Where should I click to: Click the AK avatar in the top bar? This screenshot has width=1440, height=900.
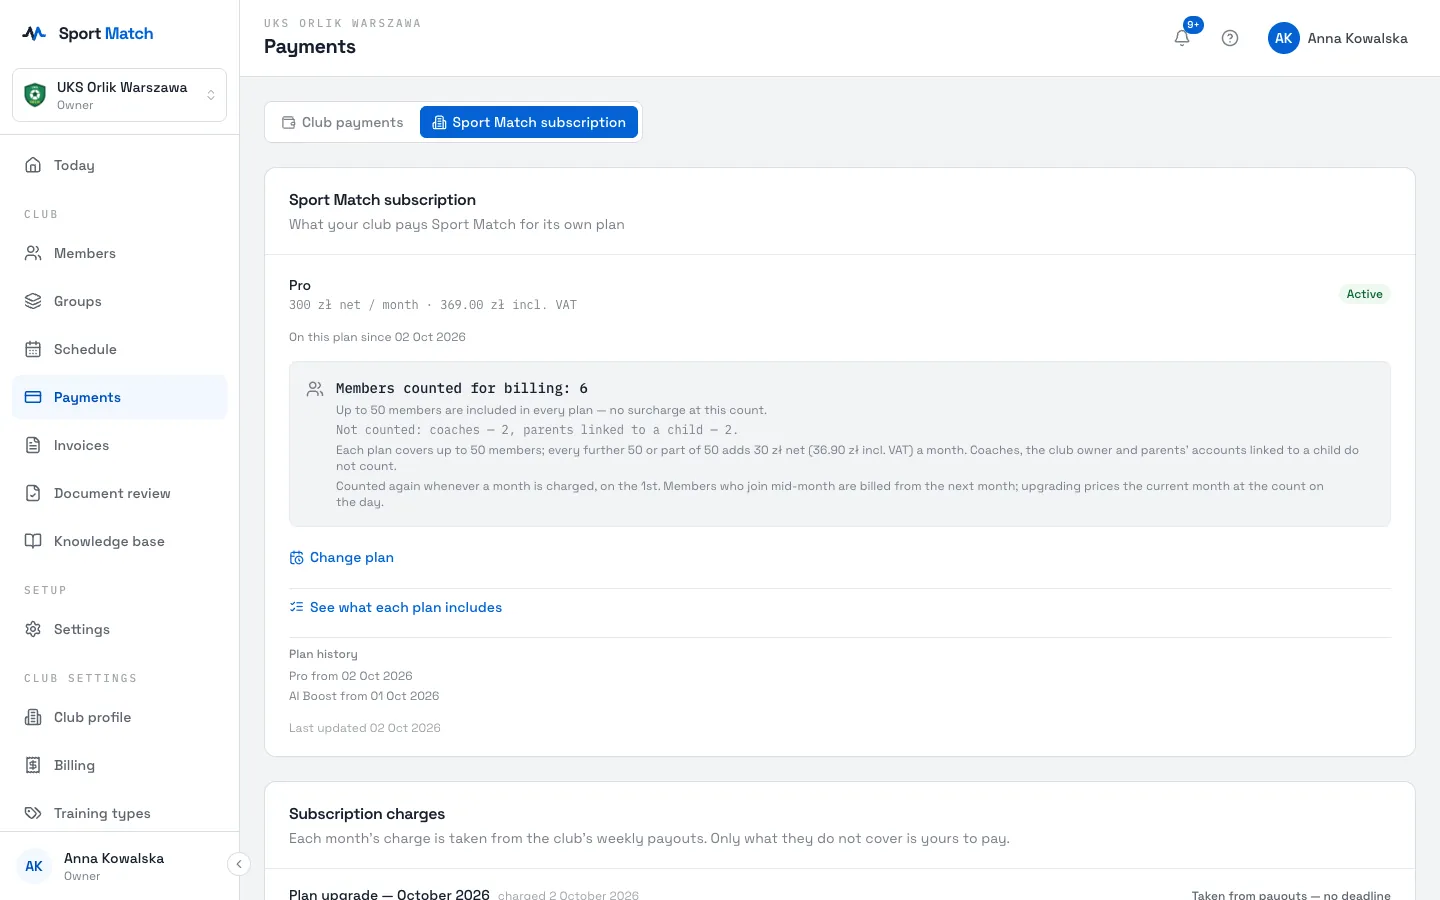click(1284, 38)
